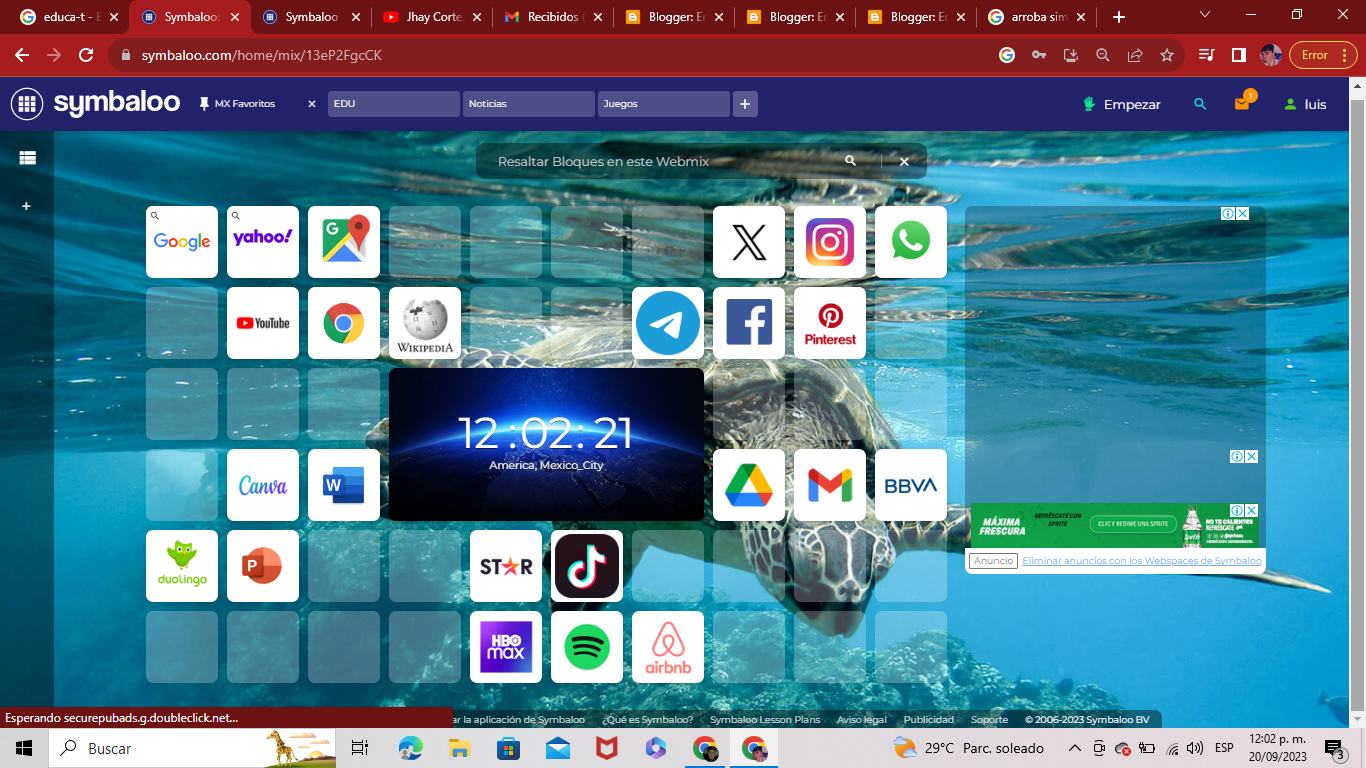Open the Star+ tile

[506, 566]
